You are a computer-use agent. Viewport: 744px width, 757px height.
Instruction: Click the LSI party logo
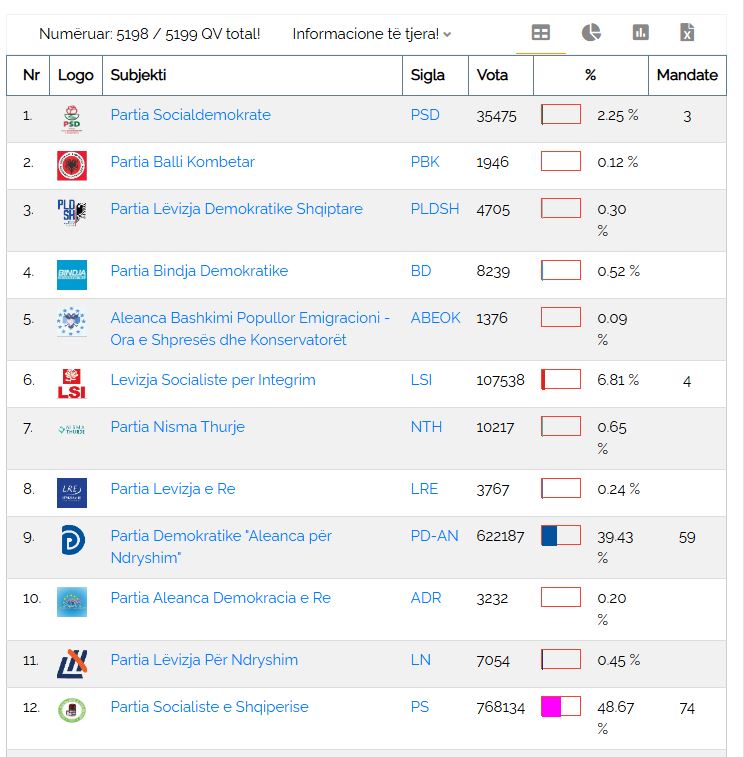72,384
